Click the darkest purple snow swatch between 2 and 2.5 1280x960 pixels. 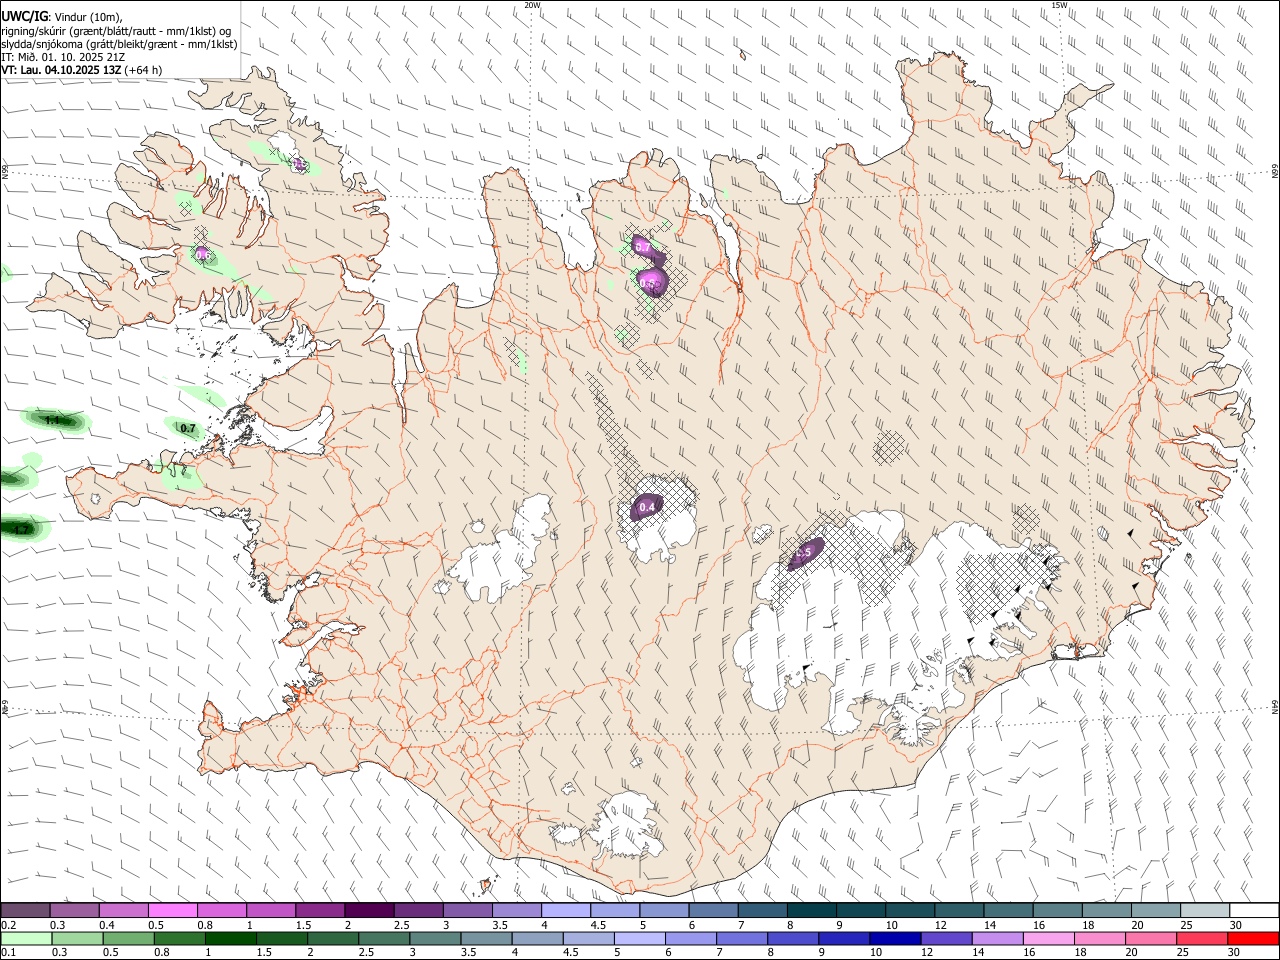coord(368,911)
